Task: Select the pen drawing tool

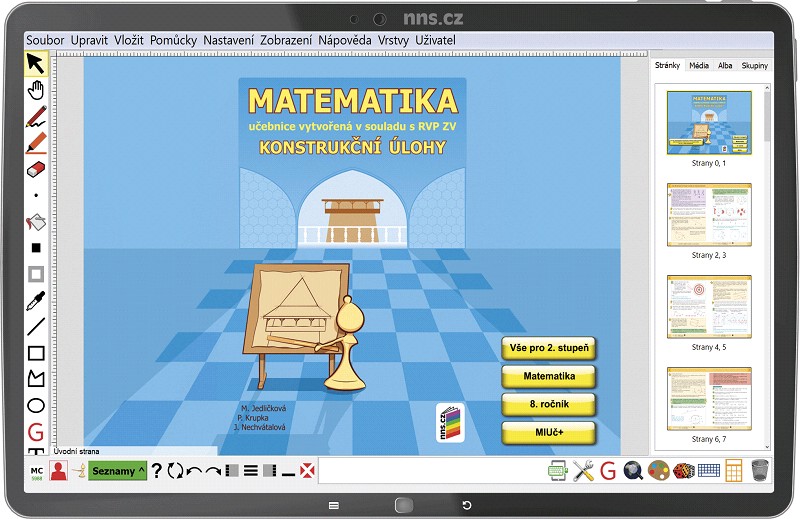Action: (36, 116)
